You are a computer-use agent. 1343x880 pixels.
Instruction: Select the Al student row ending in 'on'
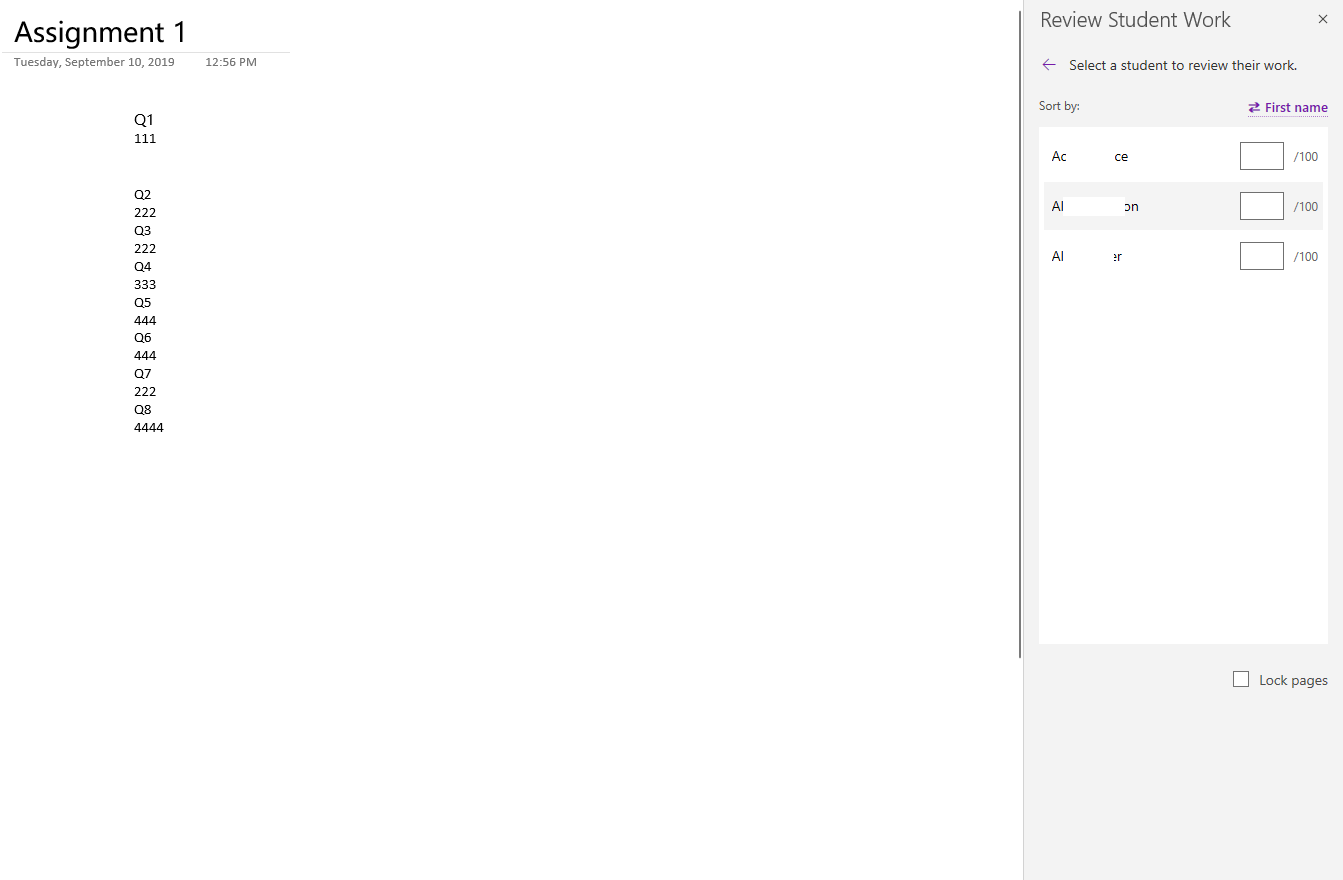pyautogui.click(x=1184, y=206)
